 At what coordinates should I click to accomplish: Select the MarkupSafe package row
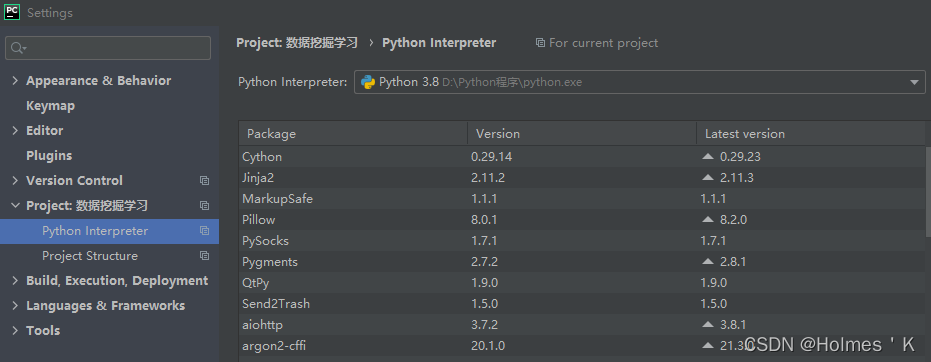point(582,199)
